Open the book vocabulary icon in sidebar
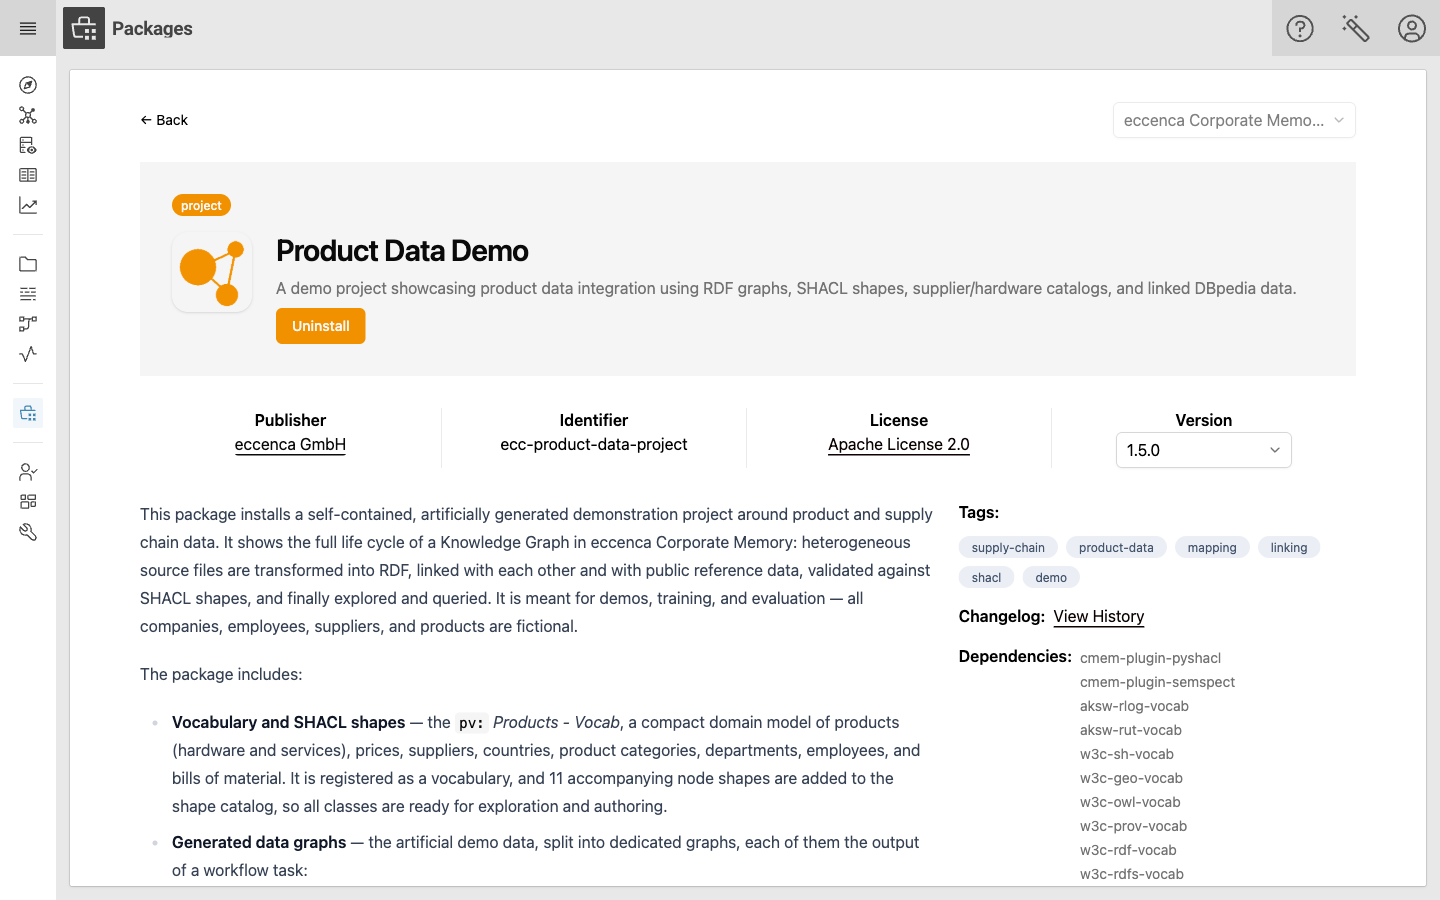 [x=28, y=175]
